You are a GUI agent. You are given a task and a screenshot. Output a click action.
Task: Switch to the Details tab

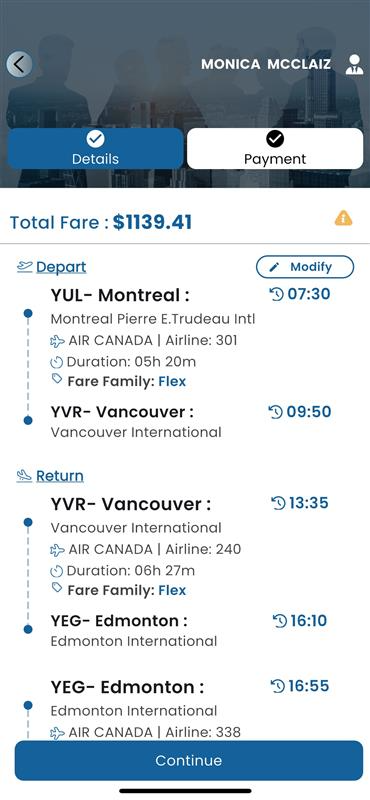point(95,148)
